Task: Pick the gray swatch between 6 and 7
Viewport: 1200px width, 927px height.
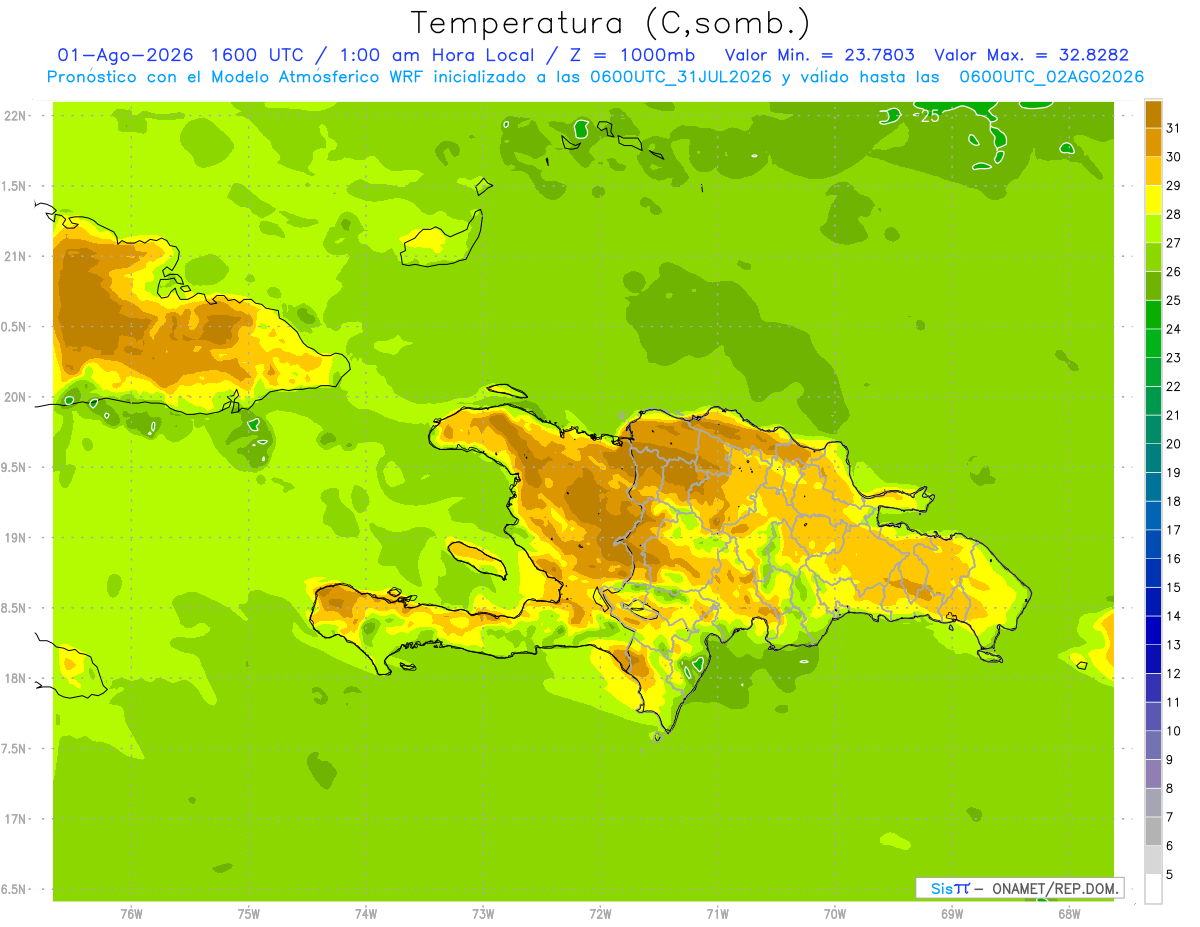Action: coord(1153,832)
